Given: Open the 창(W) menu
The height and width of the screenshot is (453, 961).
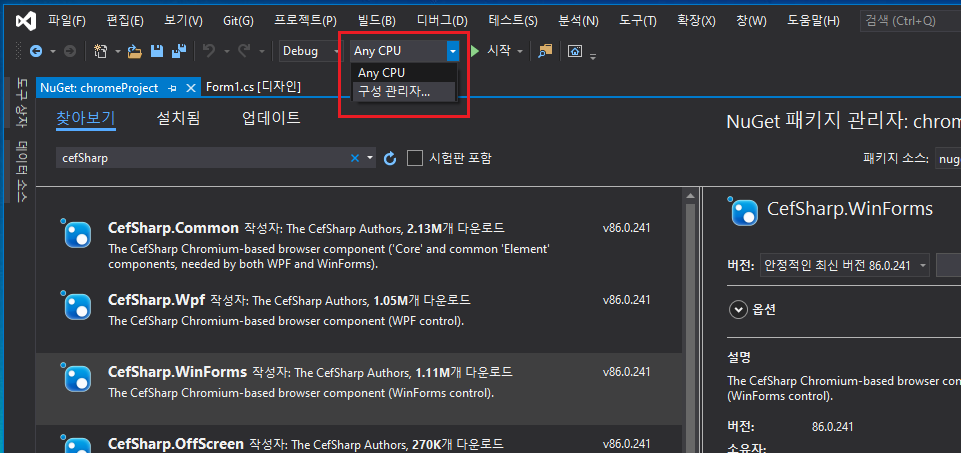Looking at the screenshot, I should pyautogui.click(x=751, y=21).
